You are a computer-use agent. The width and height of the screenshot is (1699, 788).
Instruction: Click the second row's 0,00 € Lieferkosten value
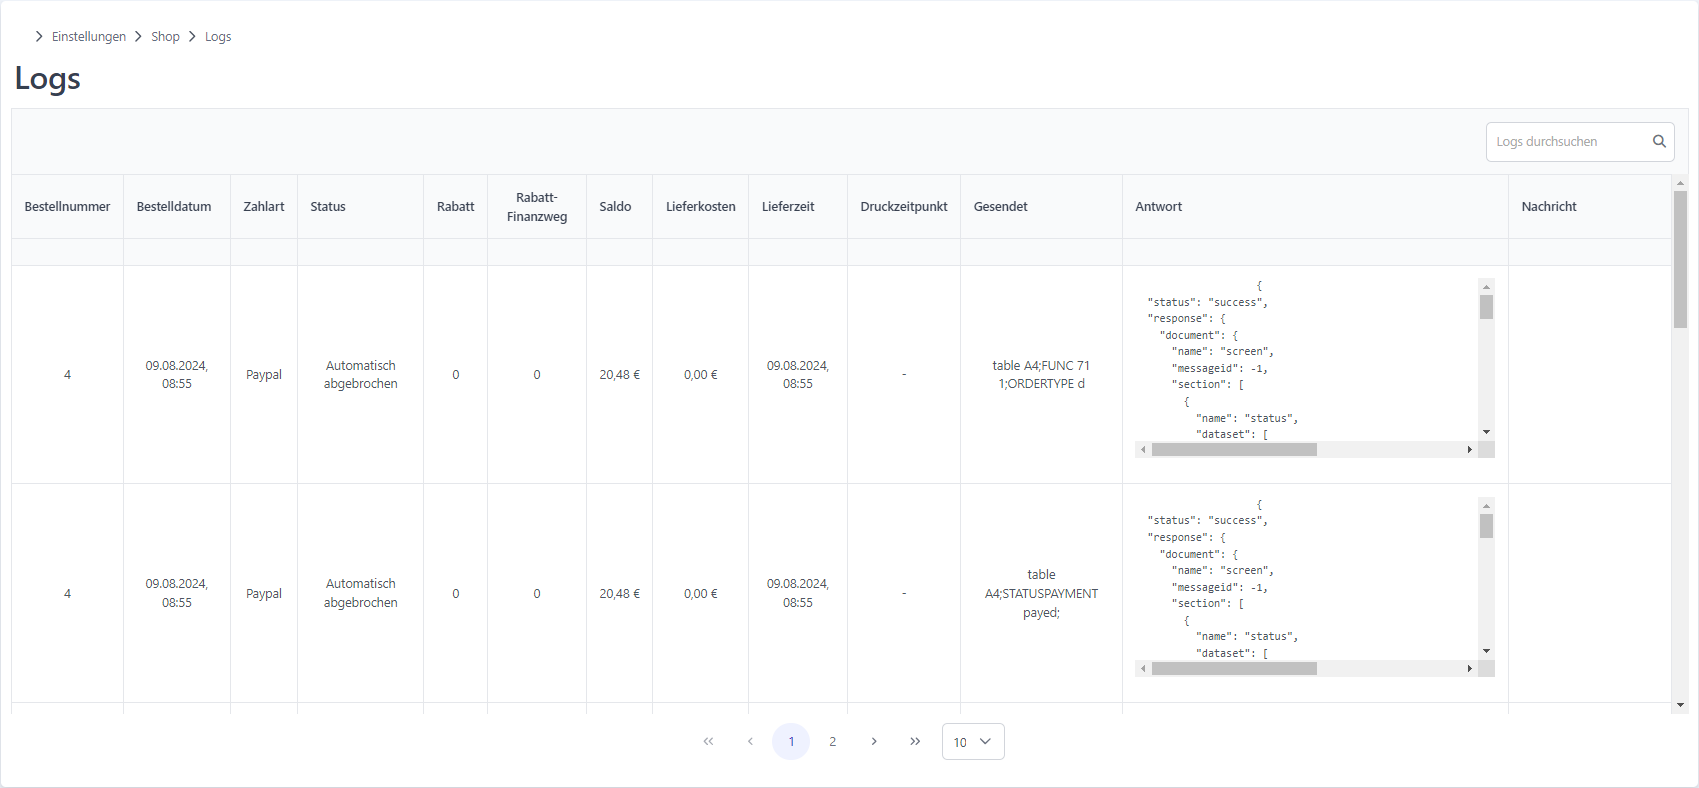(x=701, y=593)
